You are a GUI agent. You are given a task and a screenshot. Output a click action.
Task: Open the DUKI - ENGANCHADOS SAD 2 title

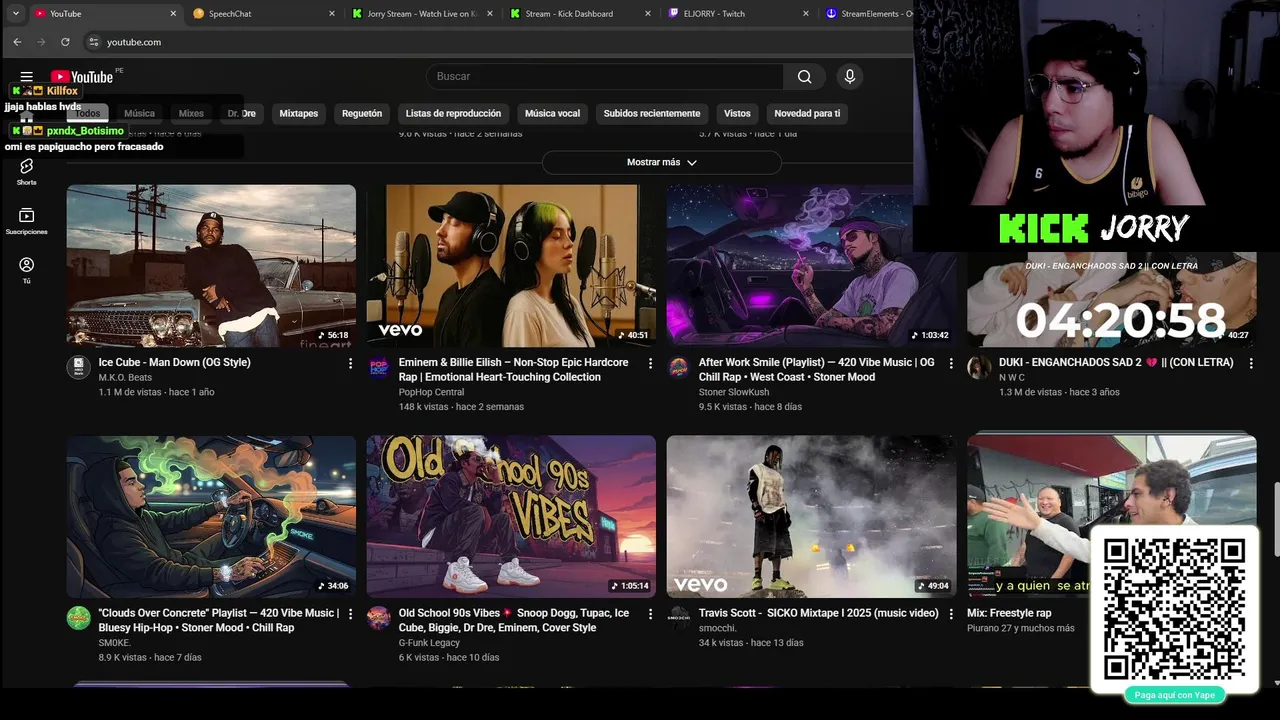point(1116,363)
